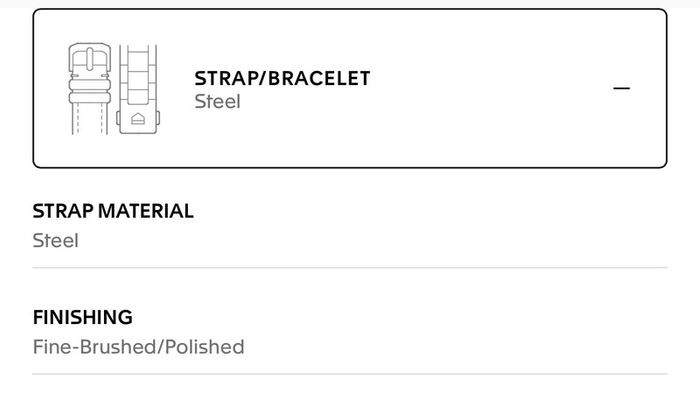The height and width of the screenshot is (401, 700).
Task: Click the FINISHING label
Action: coord(83,317)
